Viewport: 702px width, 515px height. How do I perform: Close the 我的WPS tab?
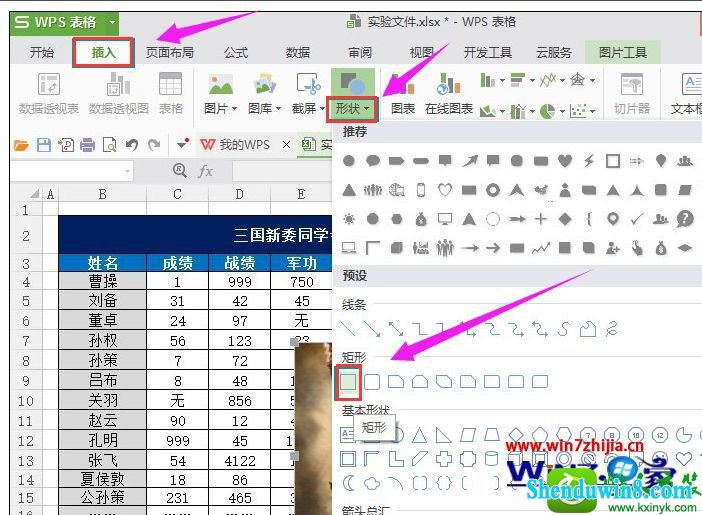click(x=286, y=145)
